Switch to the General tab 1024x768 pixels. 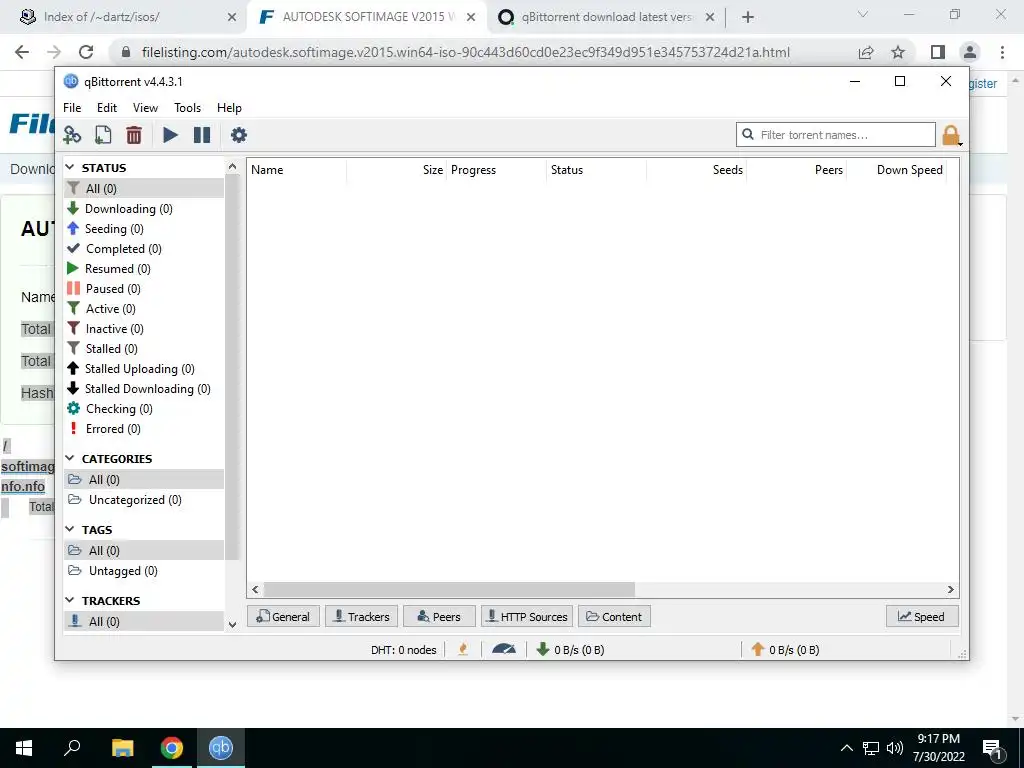[283, 616]
